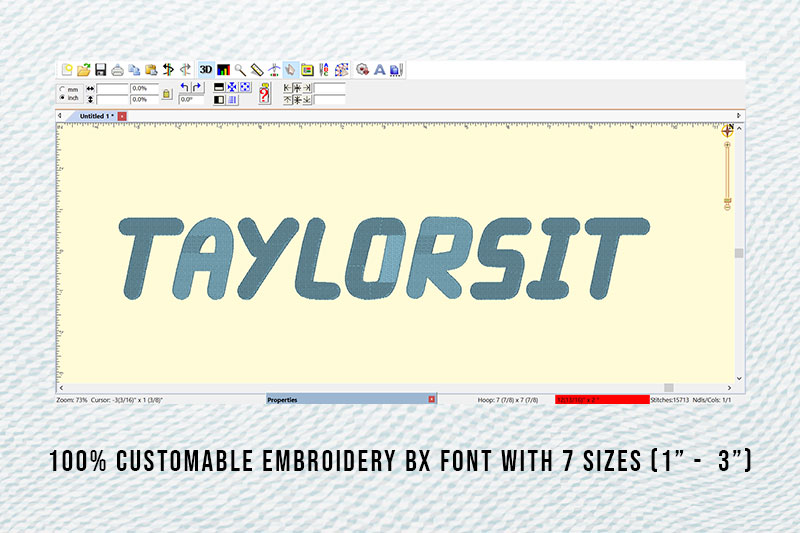
Task: Open help with the red question mark icon
Action: point(264,94)
